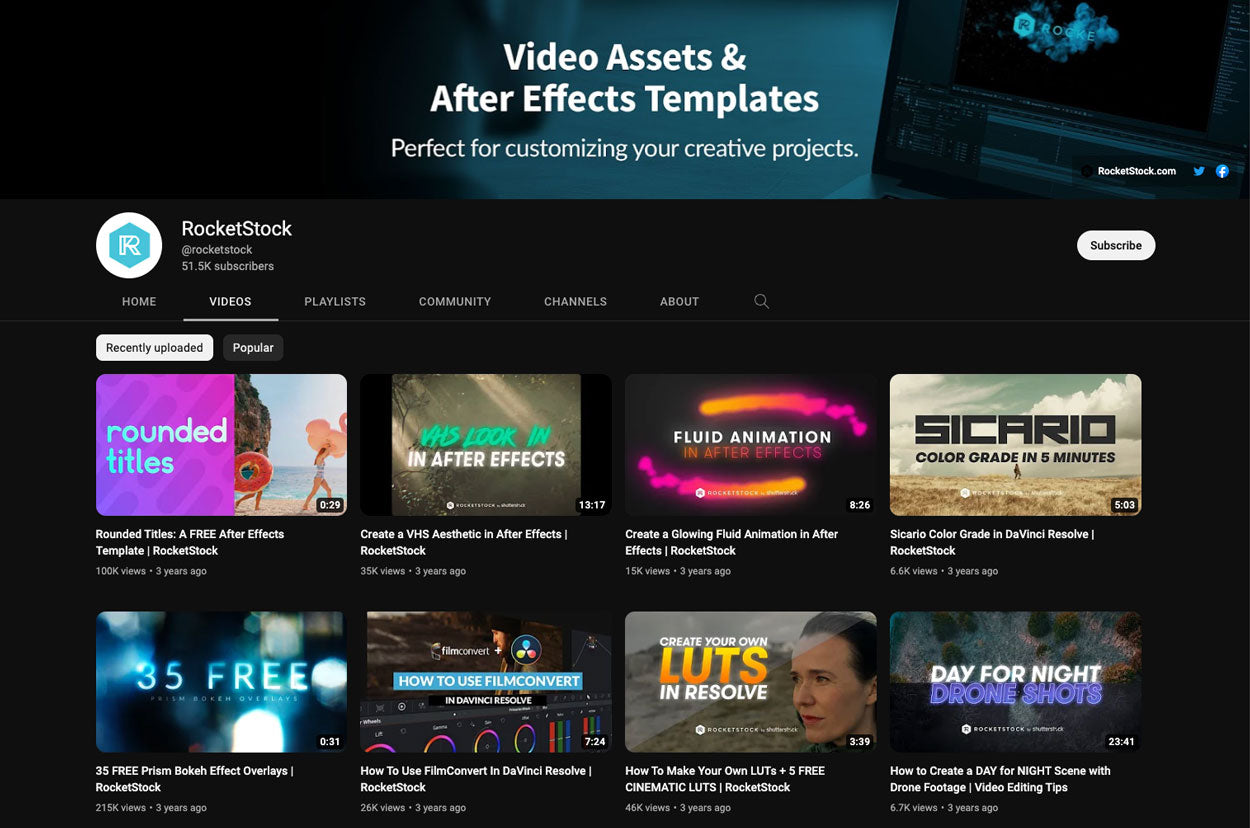Viewport: 1250px width, 828px height.
Task: Switch to the HOME tab
Action: tap(139, 301)
